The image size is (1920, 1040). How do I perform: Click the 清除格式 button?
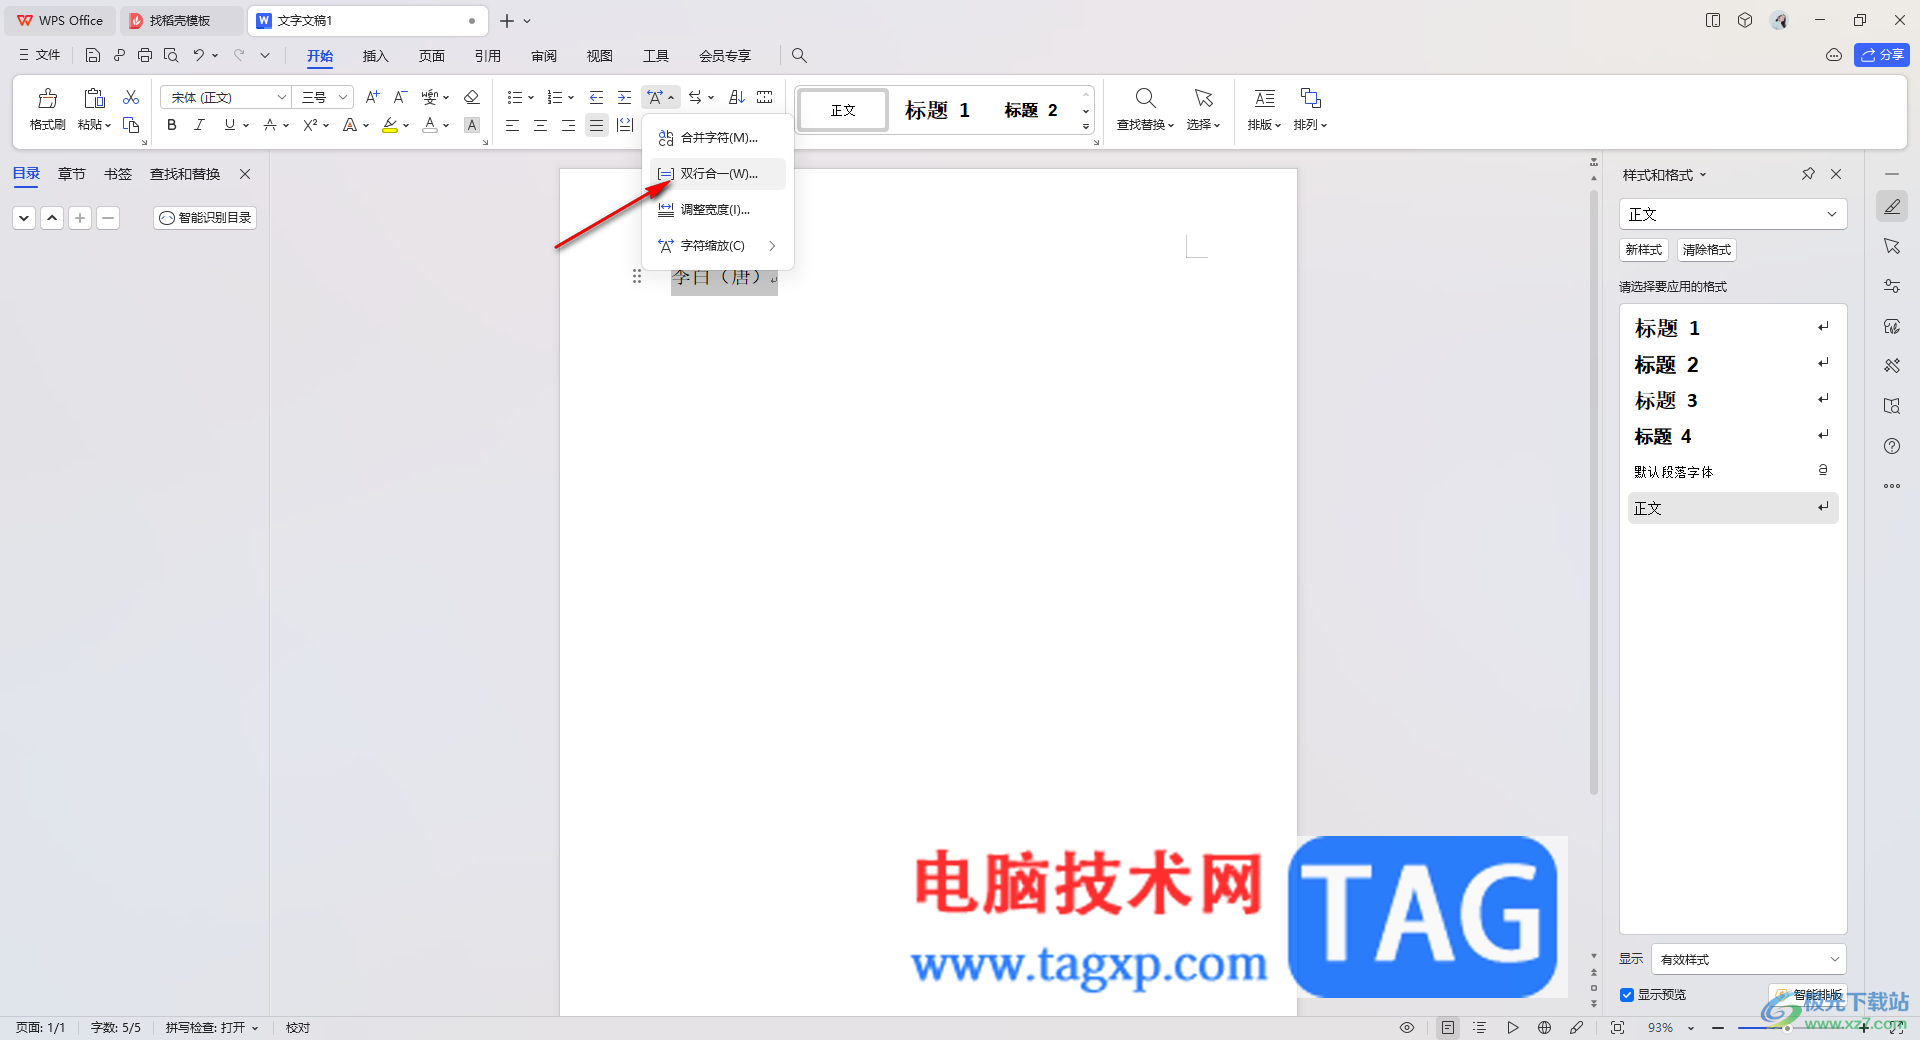1706,250
